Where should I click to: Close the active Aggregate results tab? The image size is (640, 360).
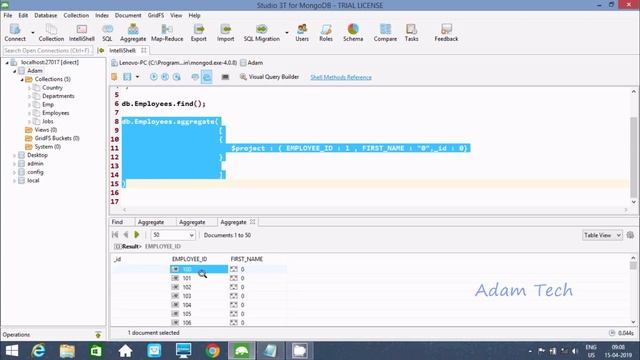pos(253,222)
